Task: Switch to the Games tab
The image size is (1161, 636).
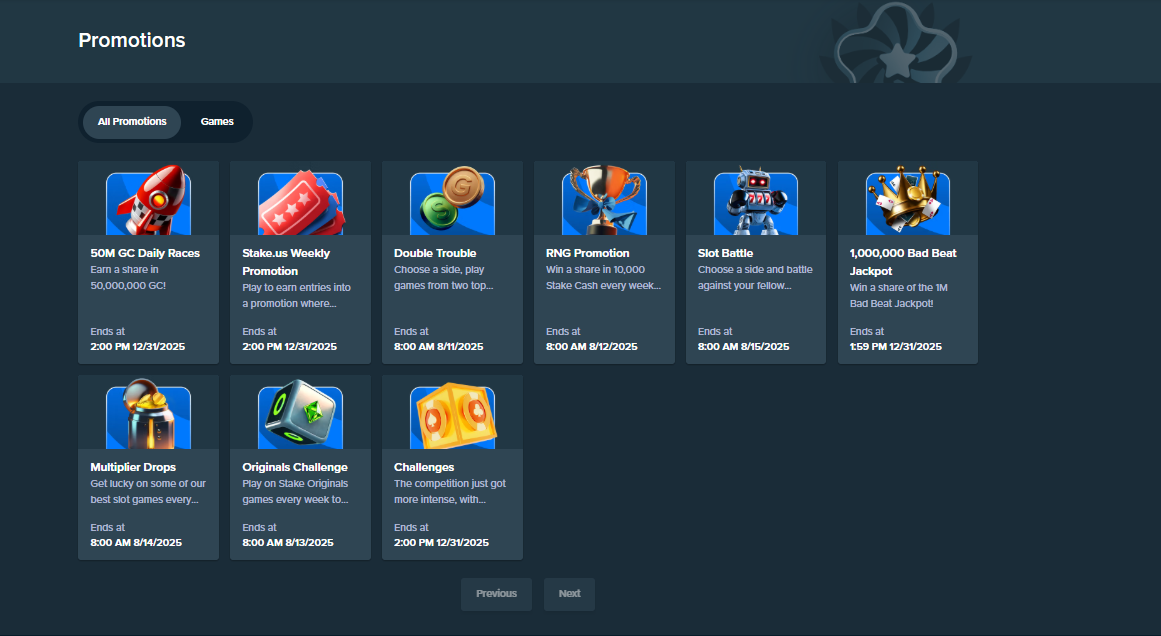Action: pyautogui.click(x=217, y=122)
